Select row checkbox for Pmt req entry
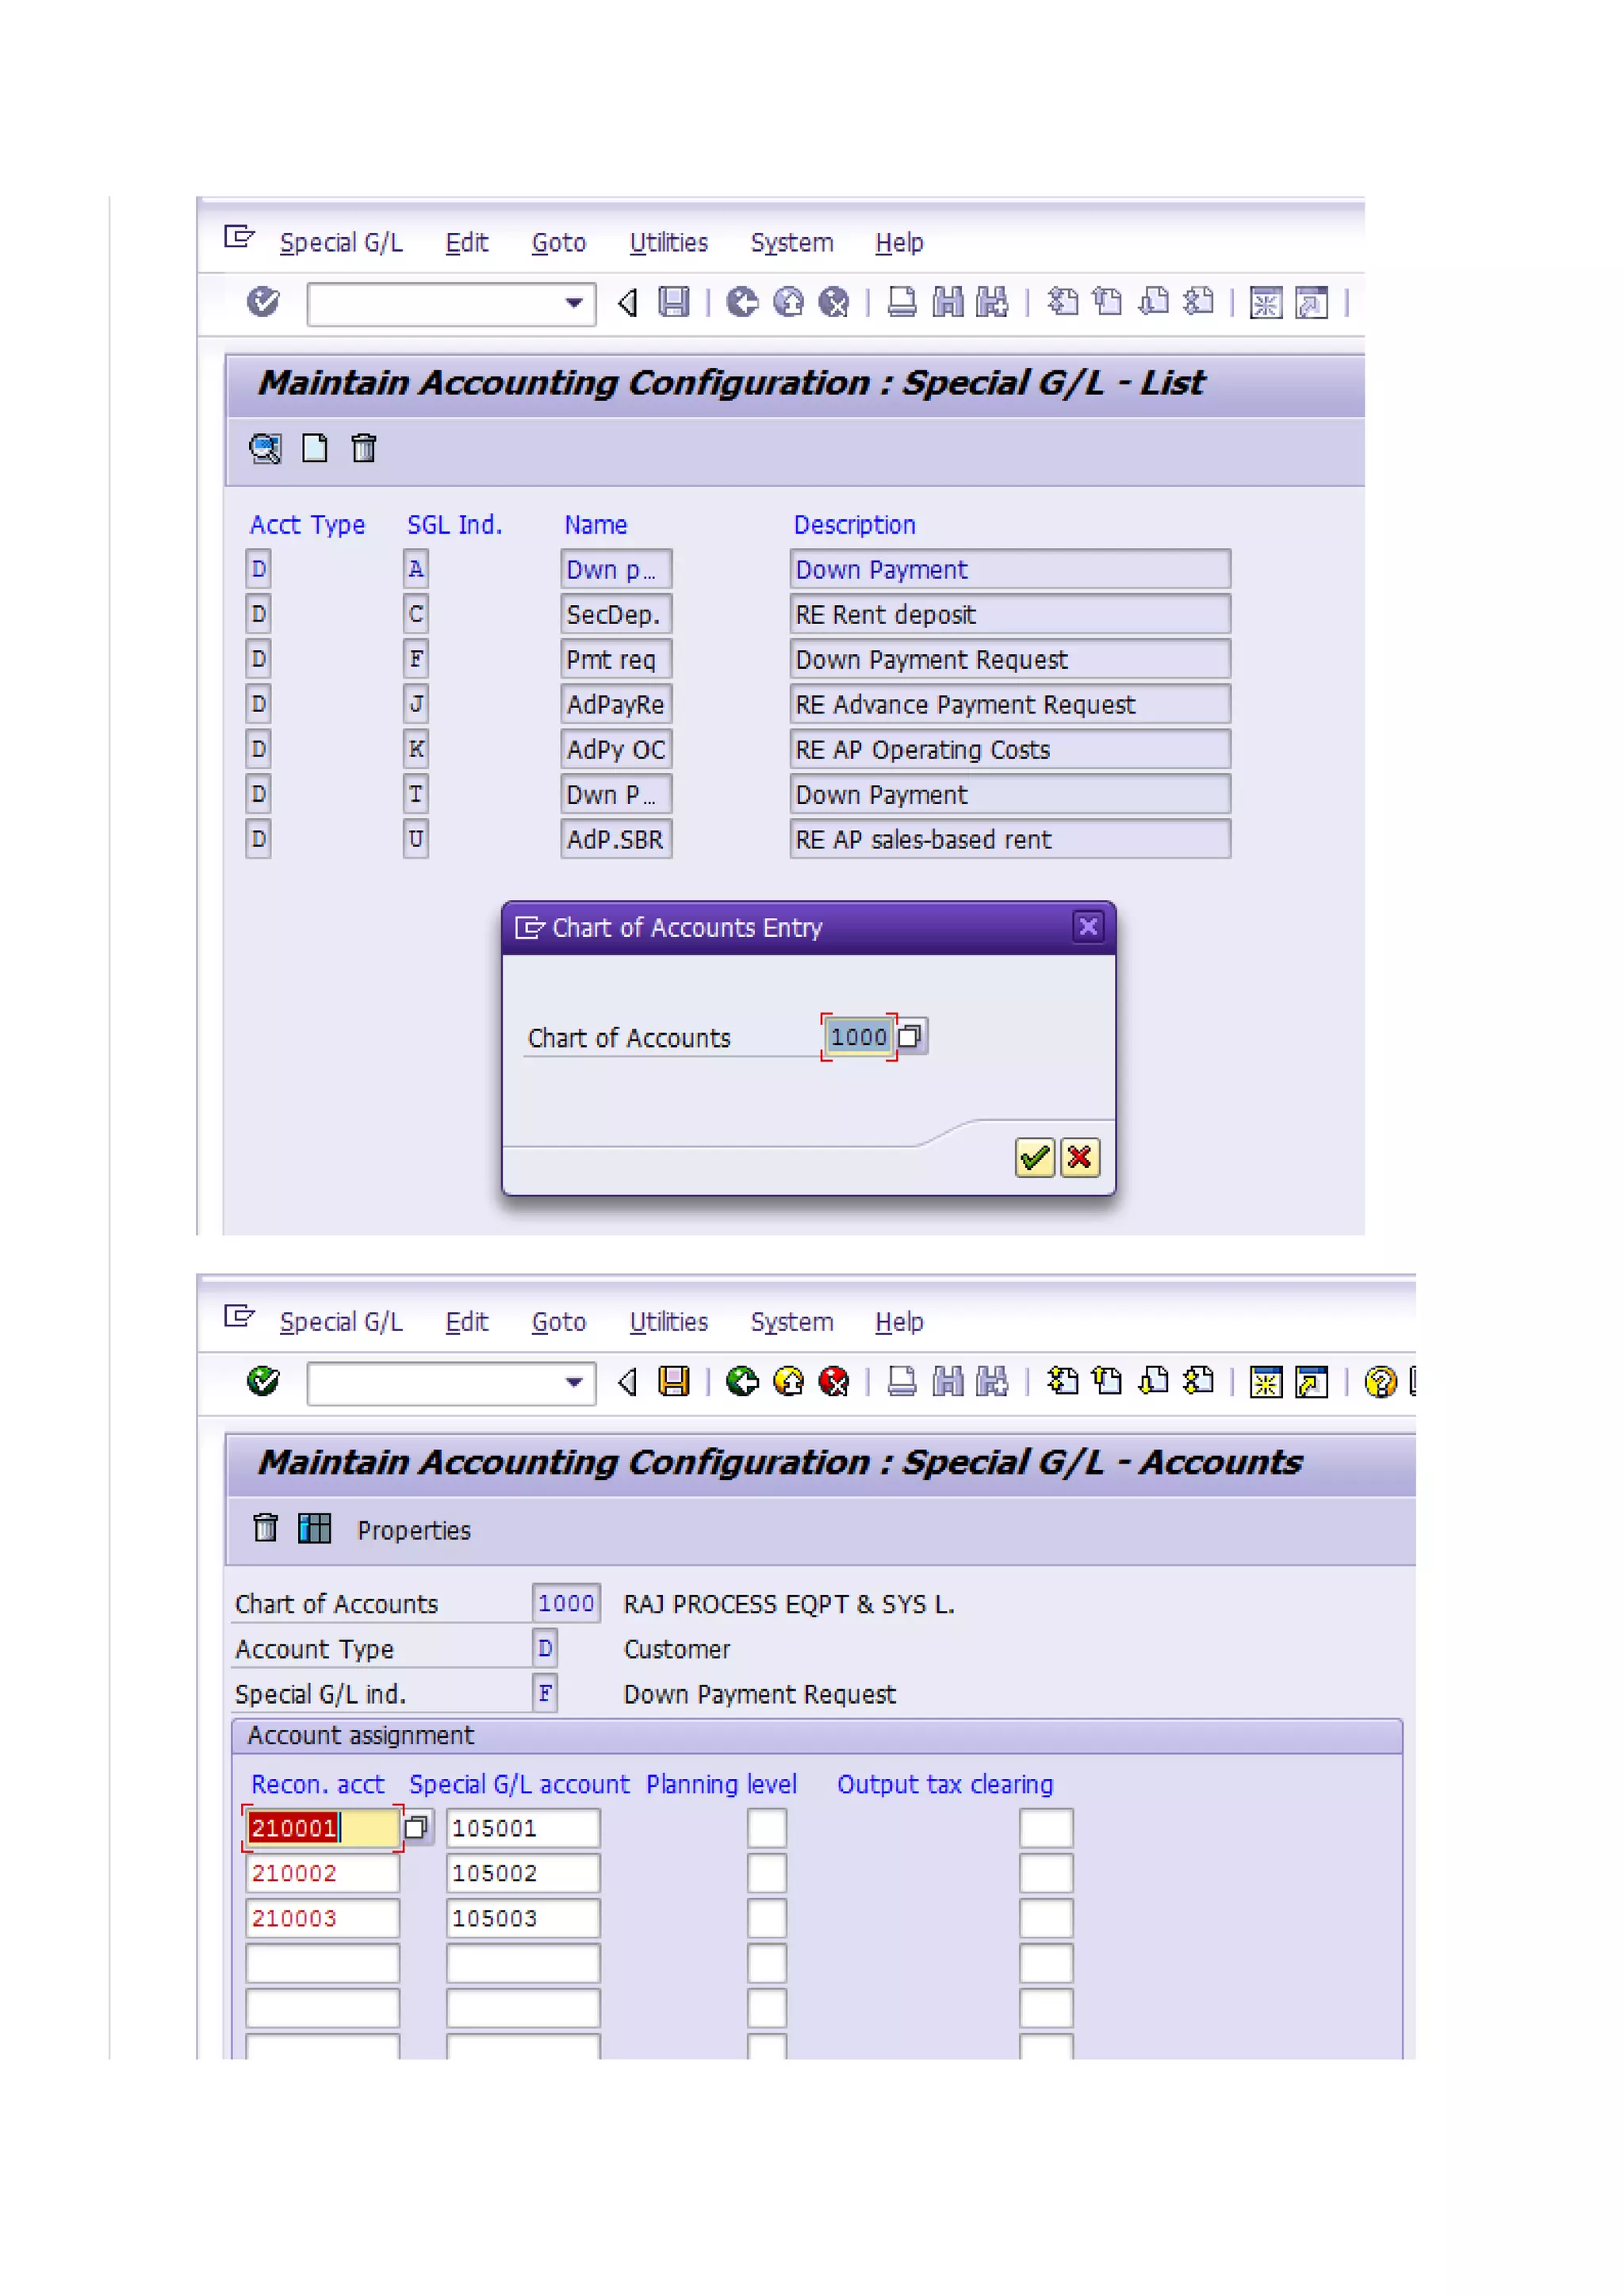1624x2296 pixels. point(258,659)
